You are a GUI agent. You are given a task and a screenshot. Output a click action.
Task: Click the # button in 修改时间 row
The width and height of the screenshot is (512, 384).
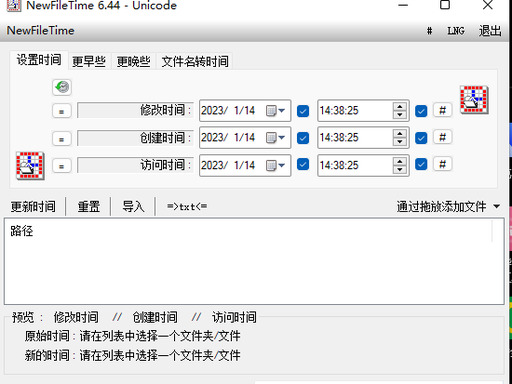442,110
